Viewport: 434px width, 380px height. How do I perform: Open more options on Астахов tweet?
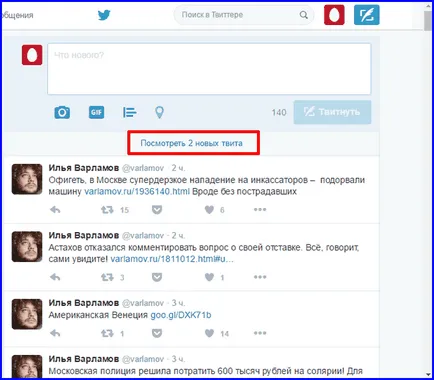click(x=260, y=277)
